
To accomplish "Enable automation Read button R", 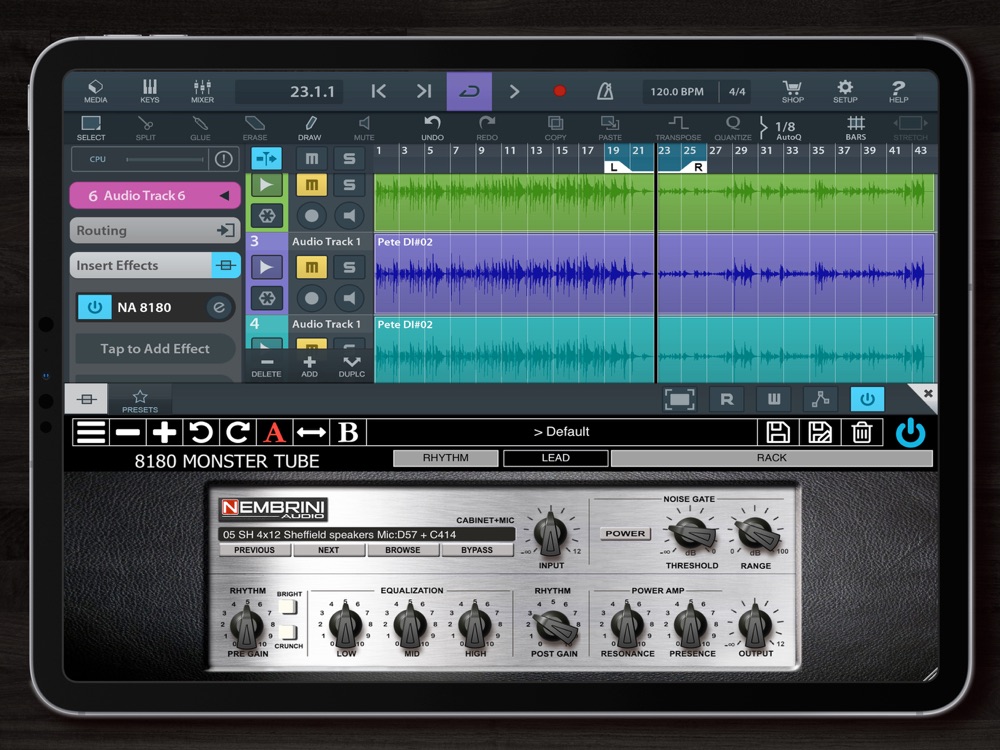I will point(726,400).
